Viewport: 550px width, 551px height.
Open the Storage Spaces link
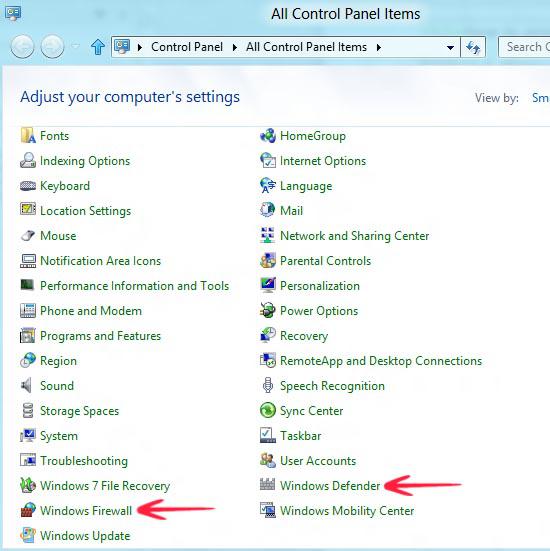[79, 410]
